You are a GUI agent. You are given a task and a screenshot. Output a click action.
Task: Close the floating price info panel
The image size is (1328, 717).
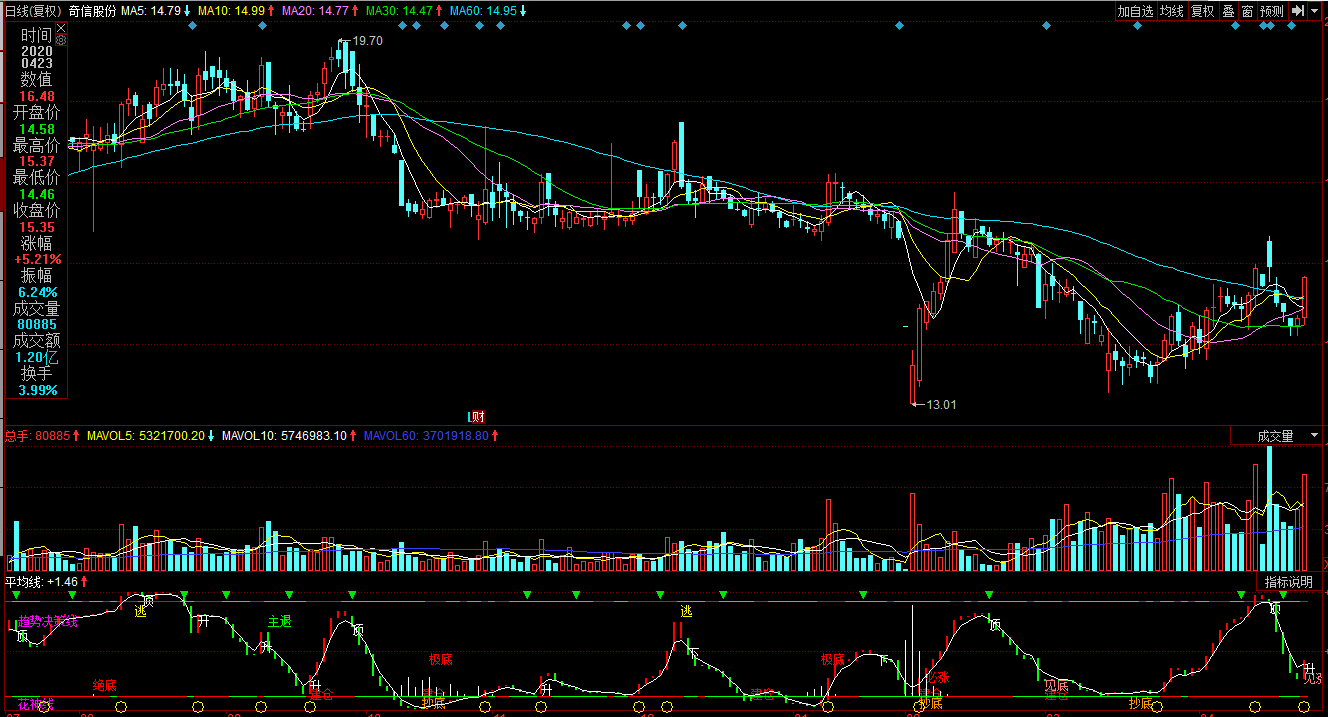point(60,28)
